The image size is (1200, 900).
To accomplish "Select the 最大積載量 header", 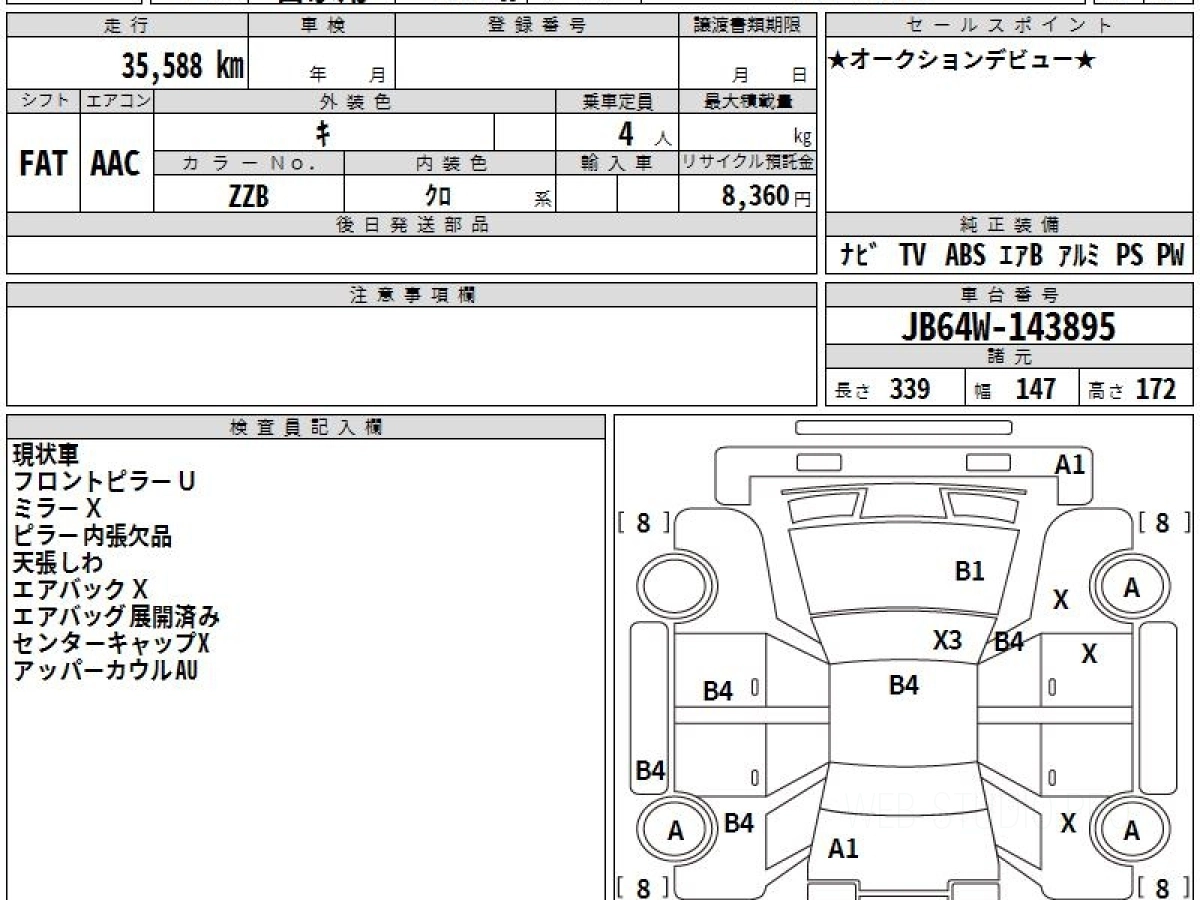I will coord(748,101).
